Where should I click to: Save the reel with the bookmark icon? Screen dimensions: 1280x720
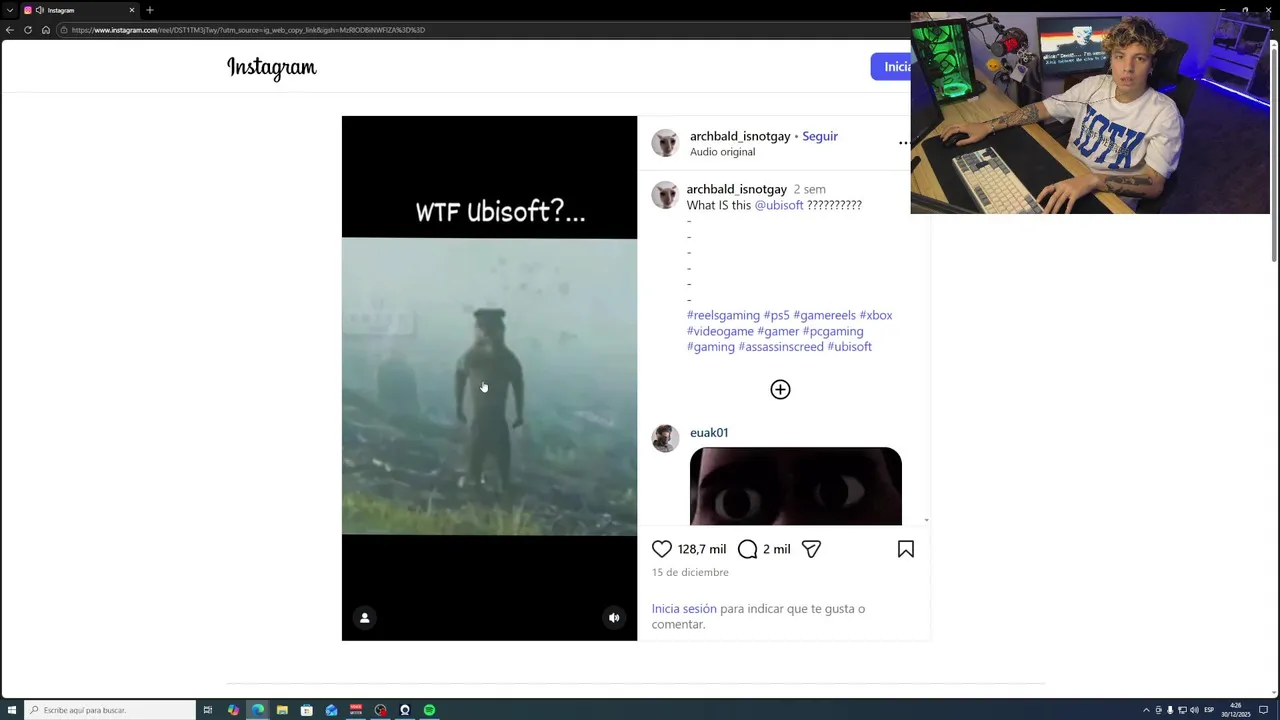[906, 549]
